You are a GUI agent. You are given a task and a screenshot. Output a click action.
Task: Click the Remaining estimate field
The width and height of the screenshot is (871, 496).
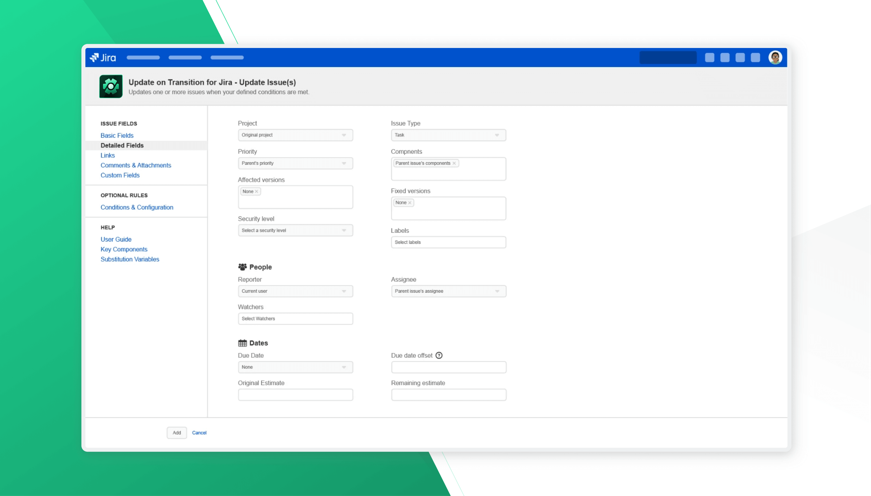point(448,395)
